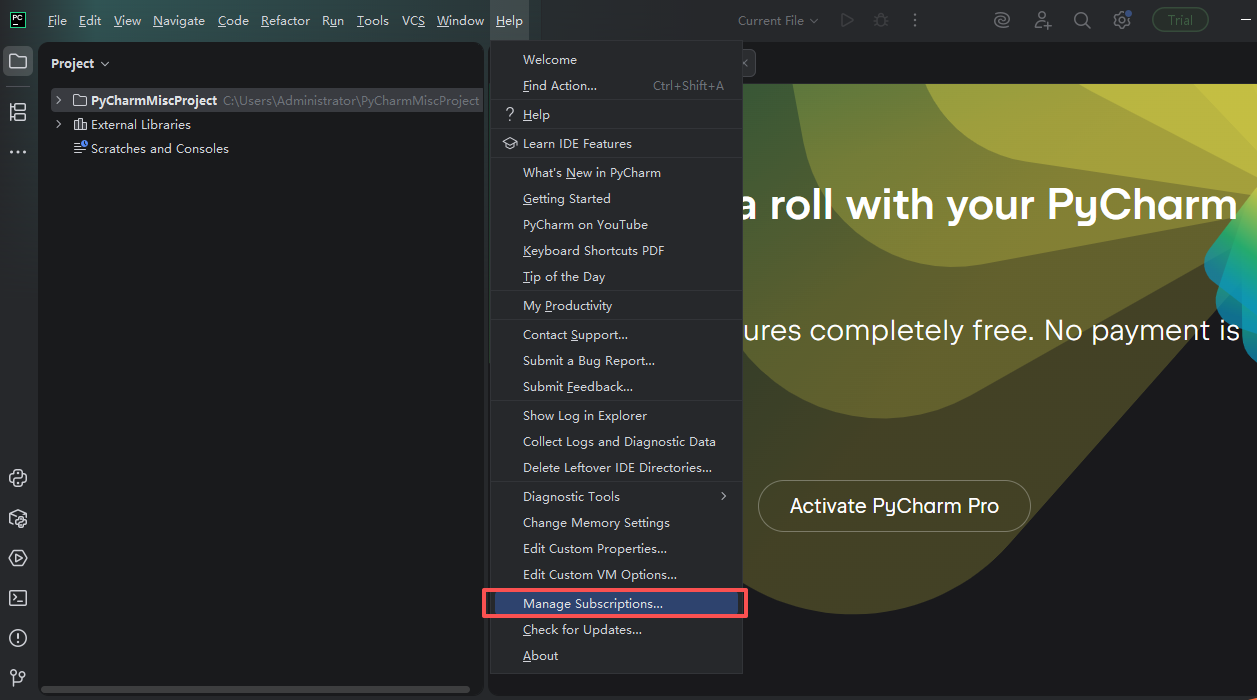Open the Git version control icon
Image resolution: width=1257 pixels, height=700 pixels.
(x=18, y=677)
